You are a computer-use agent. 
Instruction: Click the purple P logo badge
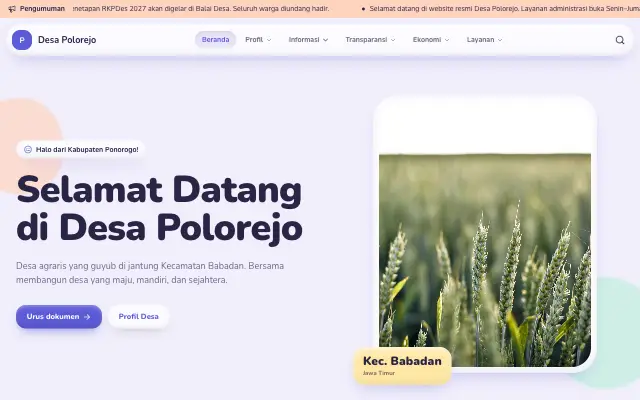click(22, 40)
